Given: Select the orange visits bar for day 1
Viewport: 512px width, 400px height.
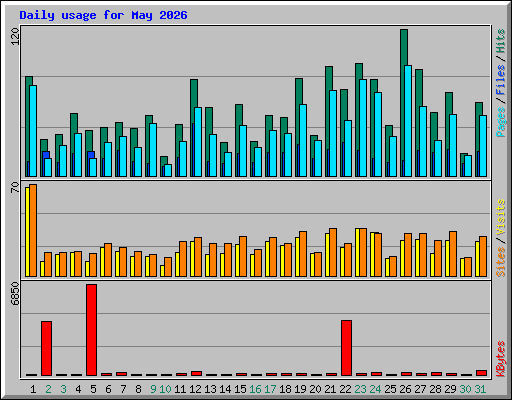Looking at the screenshot, I should (x=33, y=230).
